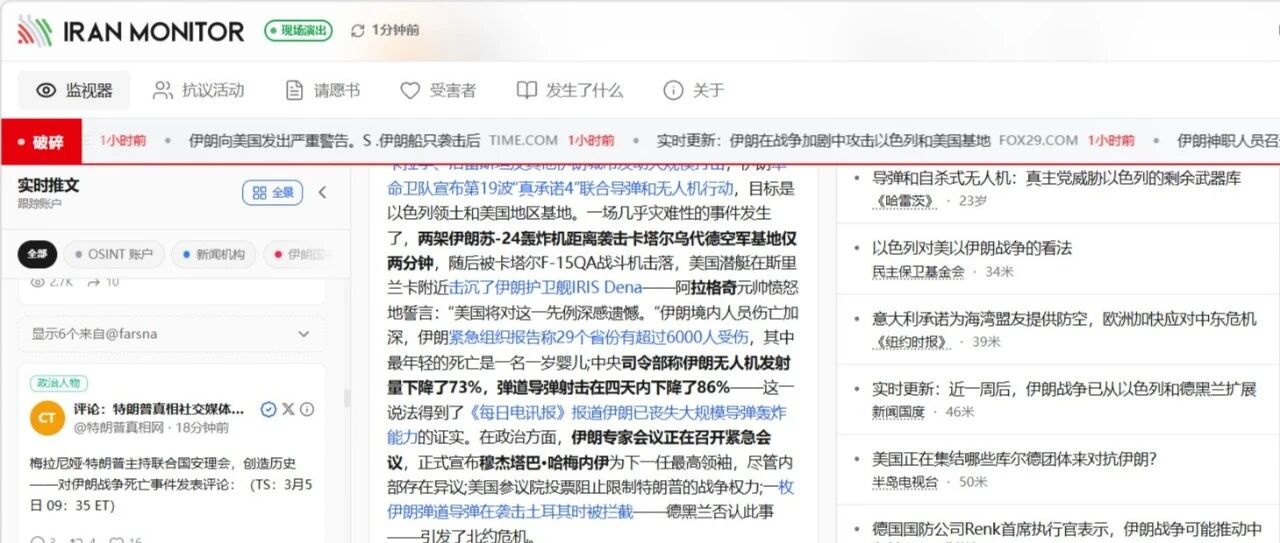Open the X icon on the CT post

pos(288,409)
